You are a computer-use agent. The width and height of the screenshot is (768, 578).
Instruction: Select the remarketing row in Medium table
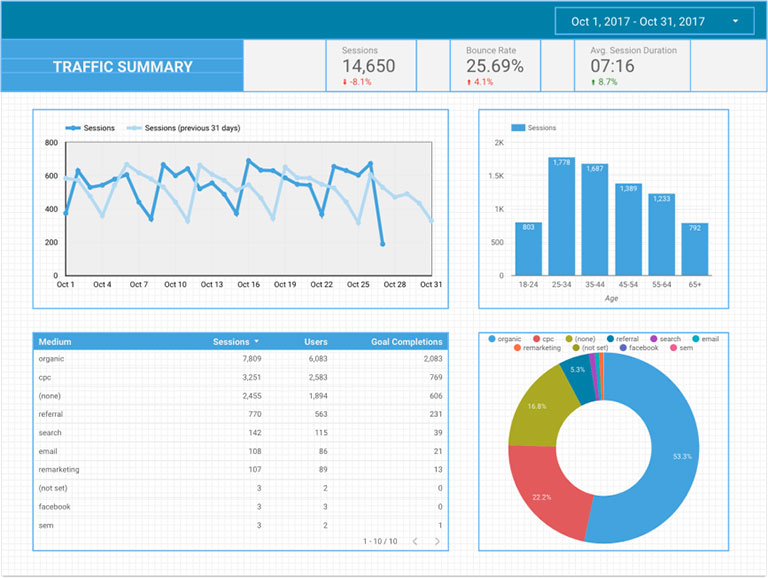[x=240, y=469]
